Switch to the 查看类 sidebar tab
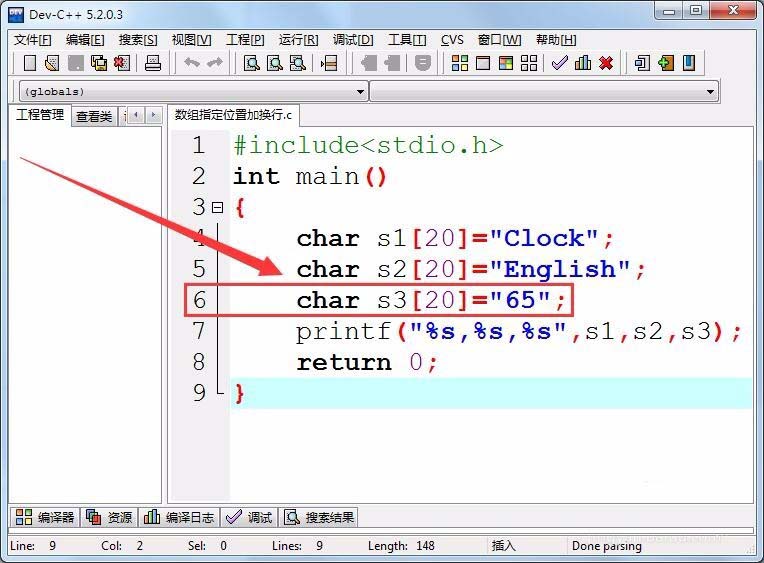Image resolution: width=764 pixels, height=563 pixels. pos(94,116)
